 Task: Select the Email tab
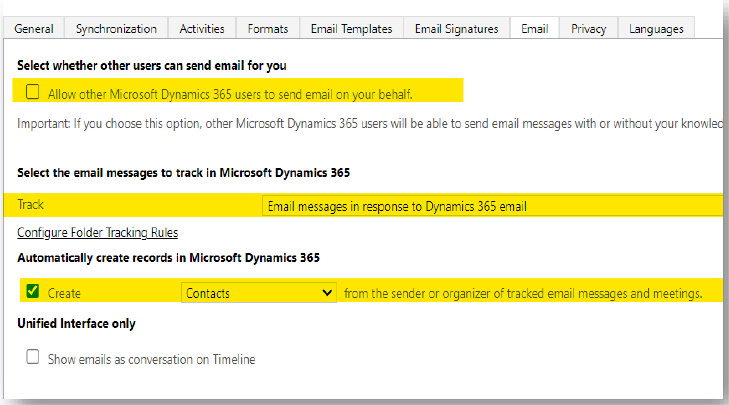[x=535, y=29]
